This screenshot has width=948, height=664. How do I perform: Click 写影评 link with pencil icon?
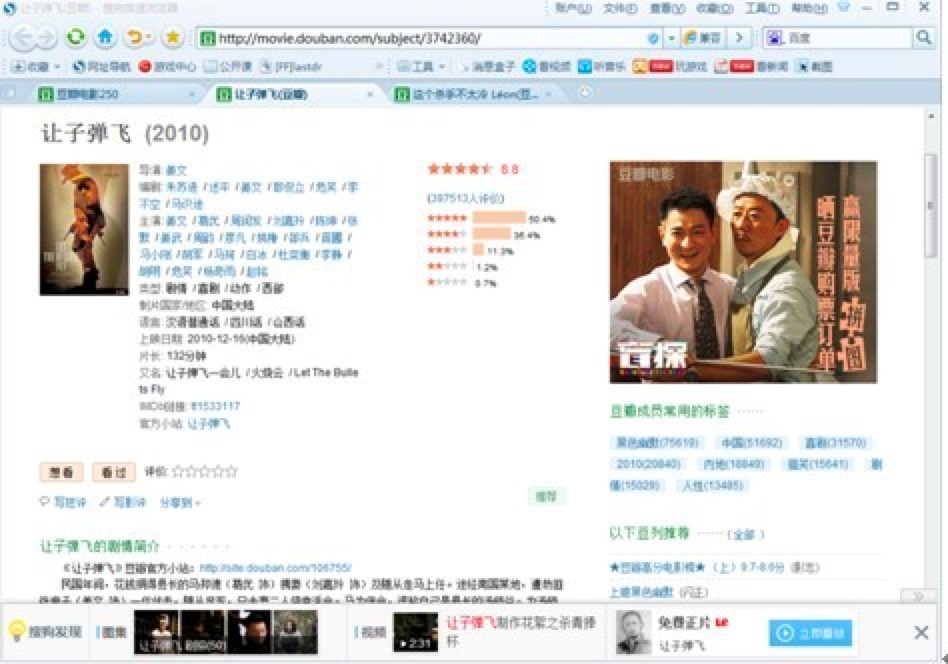123,502
